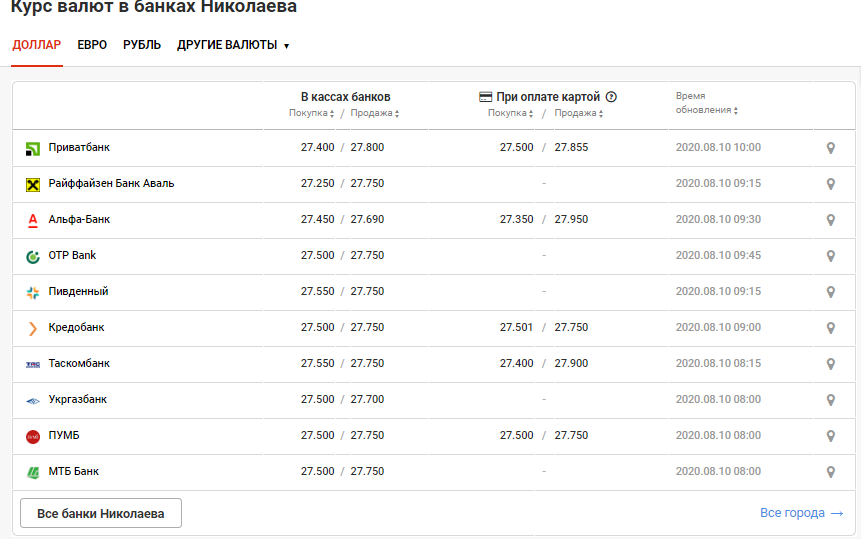Select the Доллар tab
This screenshot has width=861, height=539.
coord(37,45)
